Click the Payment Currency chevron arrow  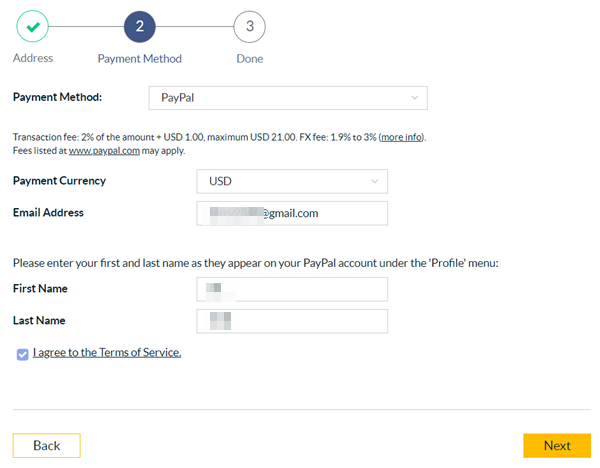click(375, 181)
